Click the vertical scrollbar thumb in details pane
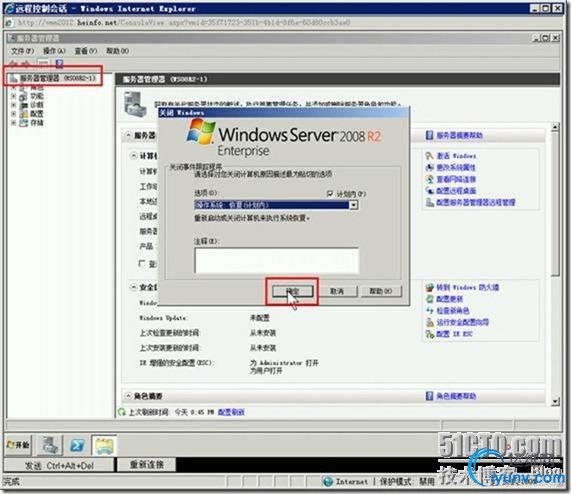571x494 pixels. [555, 204]
